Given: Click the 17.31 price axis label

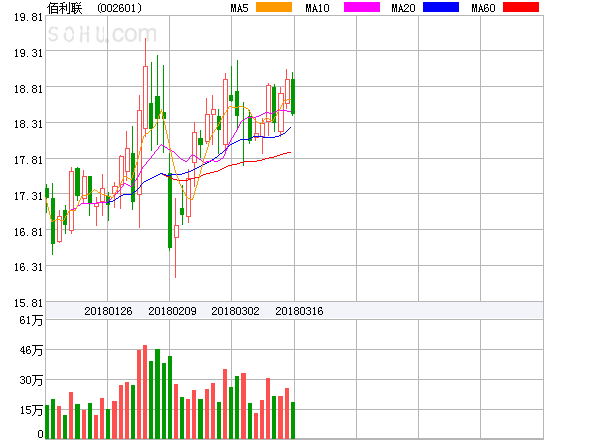Looking at the screenshot, I should 28,196.
